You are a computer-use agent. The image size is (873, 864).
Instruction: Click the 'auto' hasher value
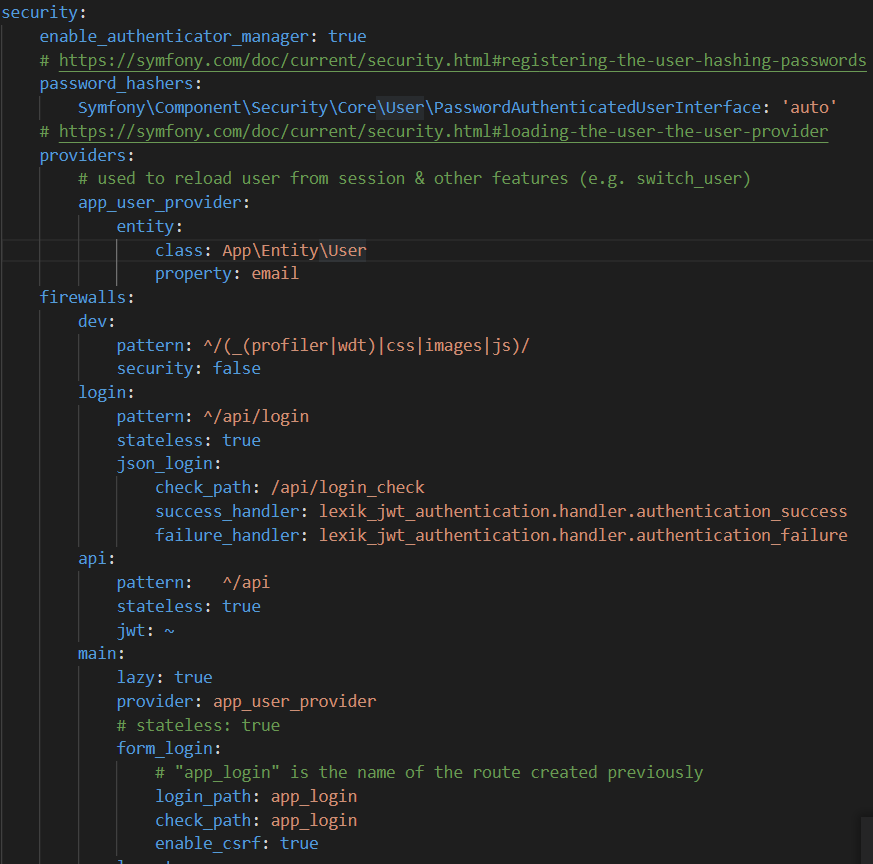coord(808,107)
